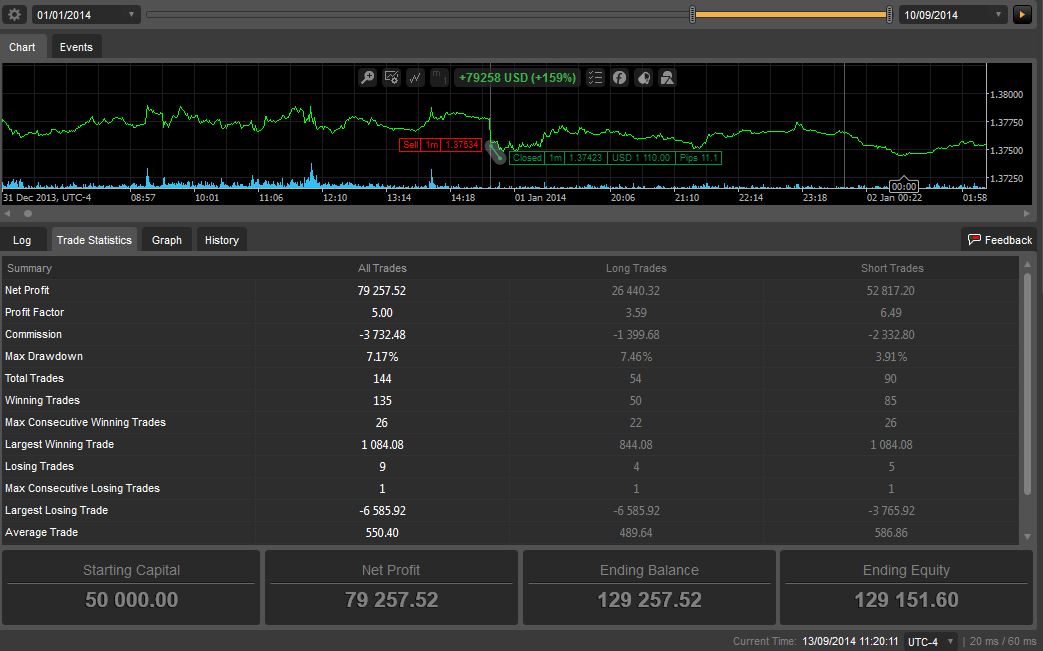Click the Net Profit 79 257.52 summary box
This screenshot has height=651, width=1043.
point(391,588)
